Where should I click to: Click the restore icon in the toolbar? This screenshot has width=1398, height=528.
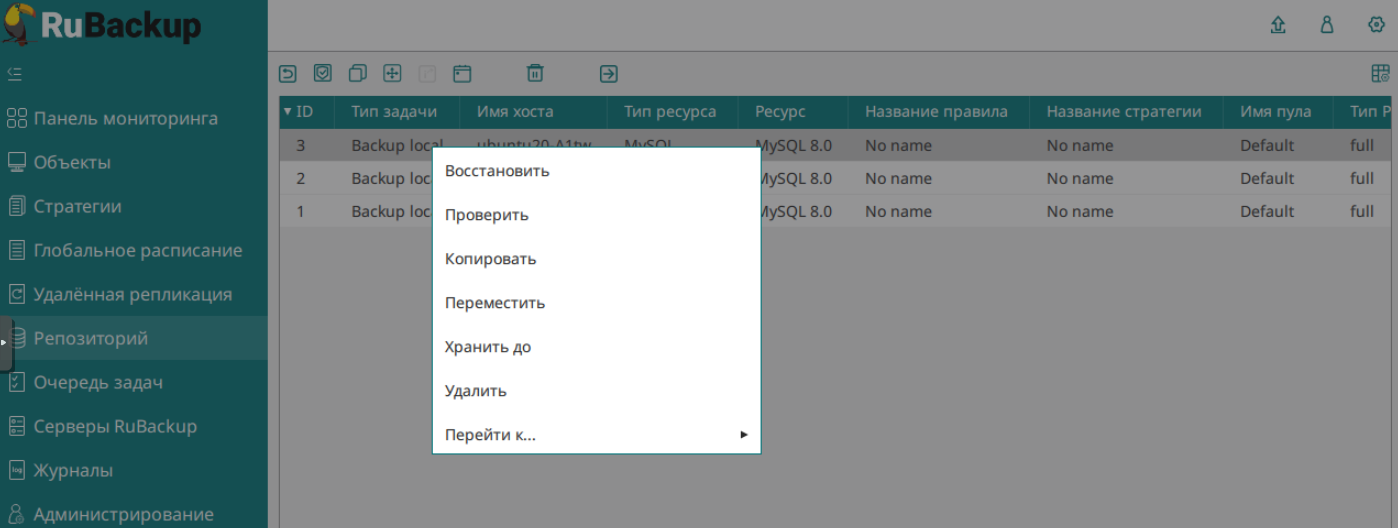[x=288, y=73]
